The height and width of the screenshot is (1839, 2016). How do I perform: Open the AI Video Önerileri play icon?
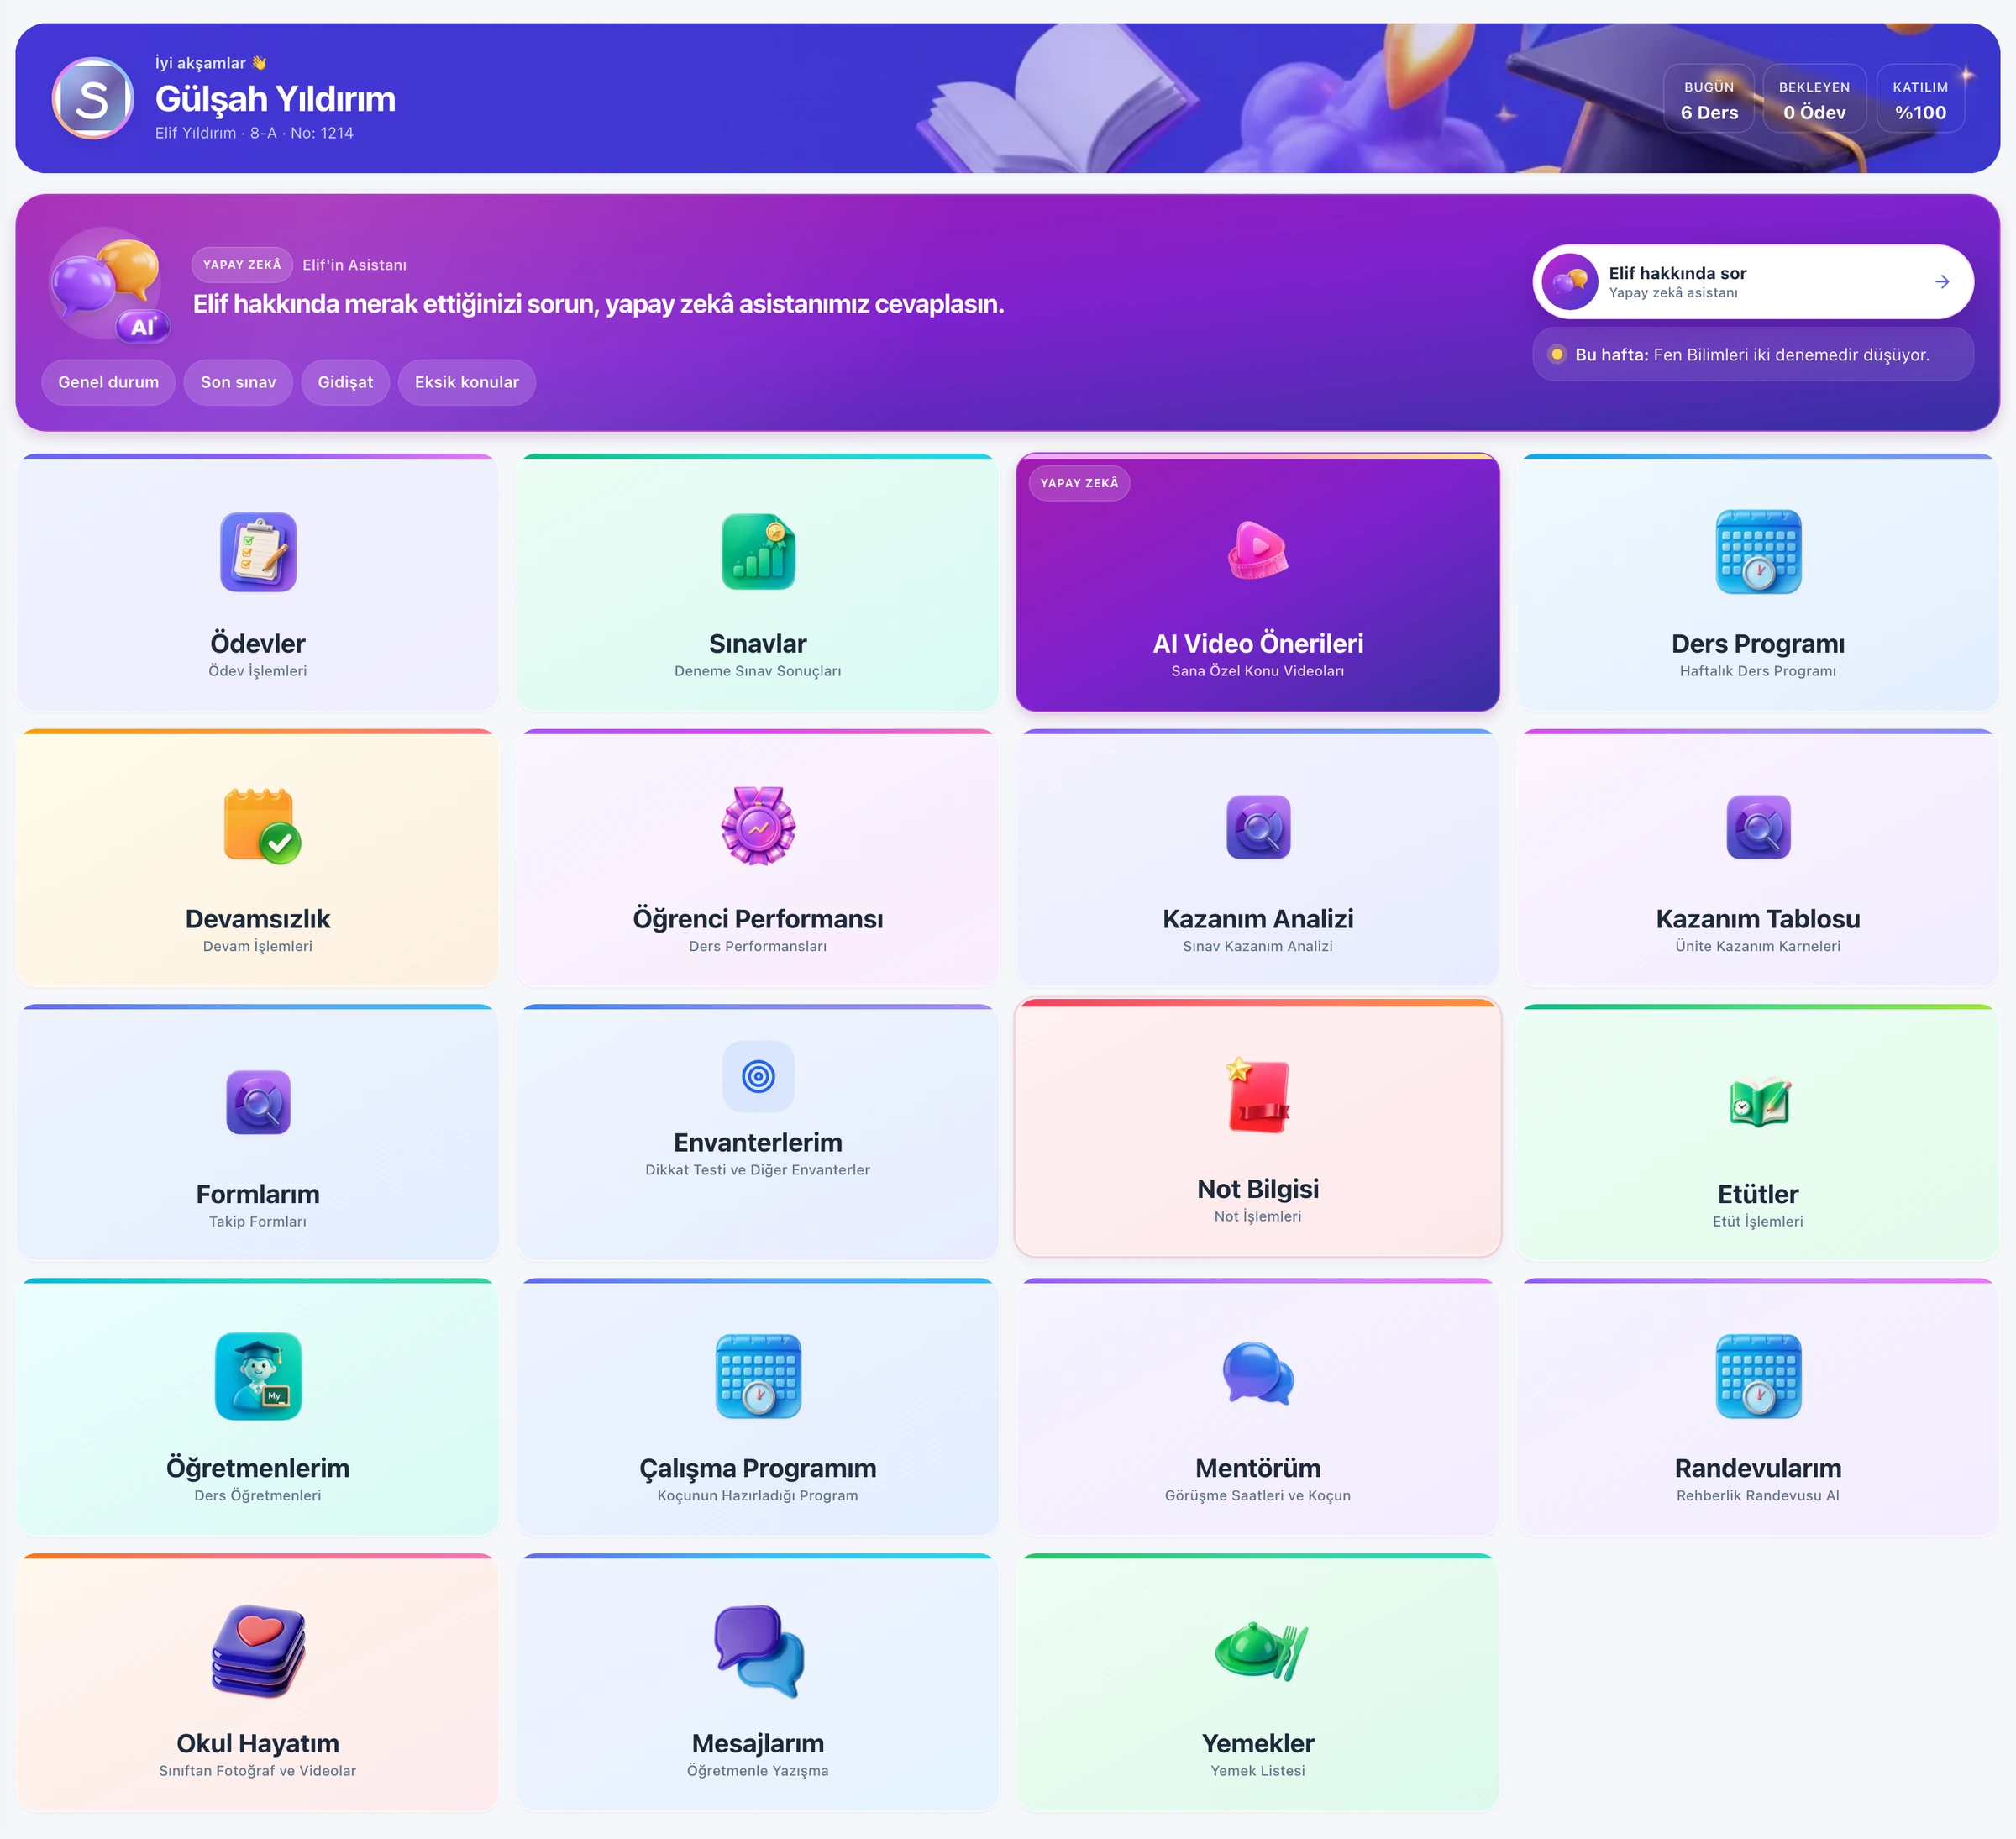pos(1258,551)
